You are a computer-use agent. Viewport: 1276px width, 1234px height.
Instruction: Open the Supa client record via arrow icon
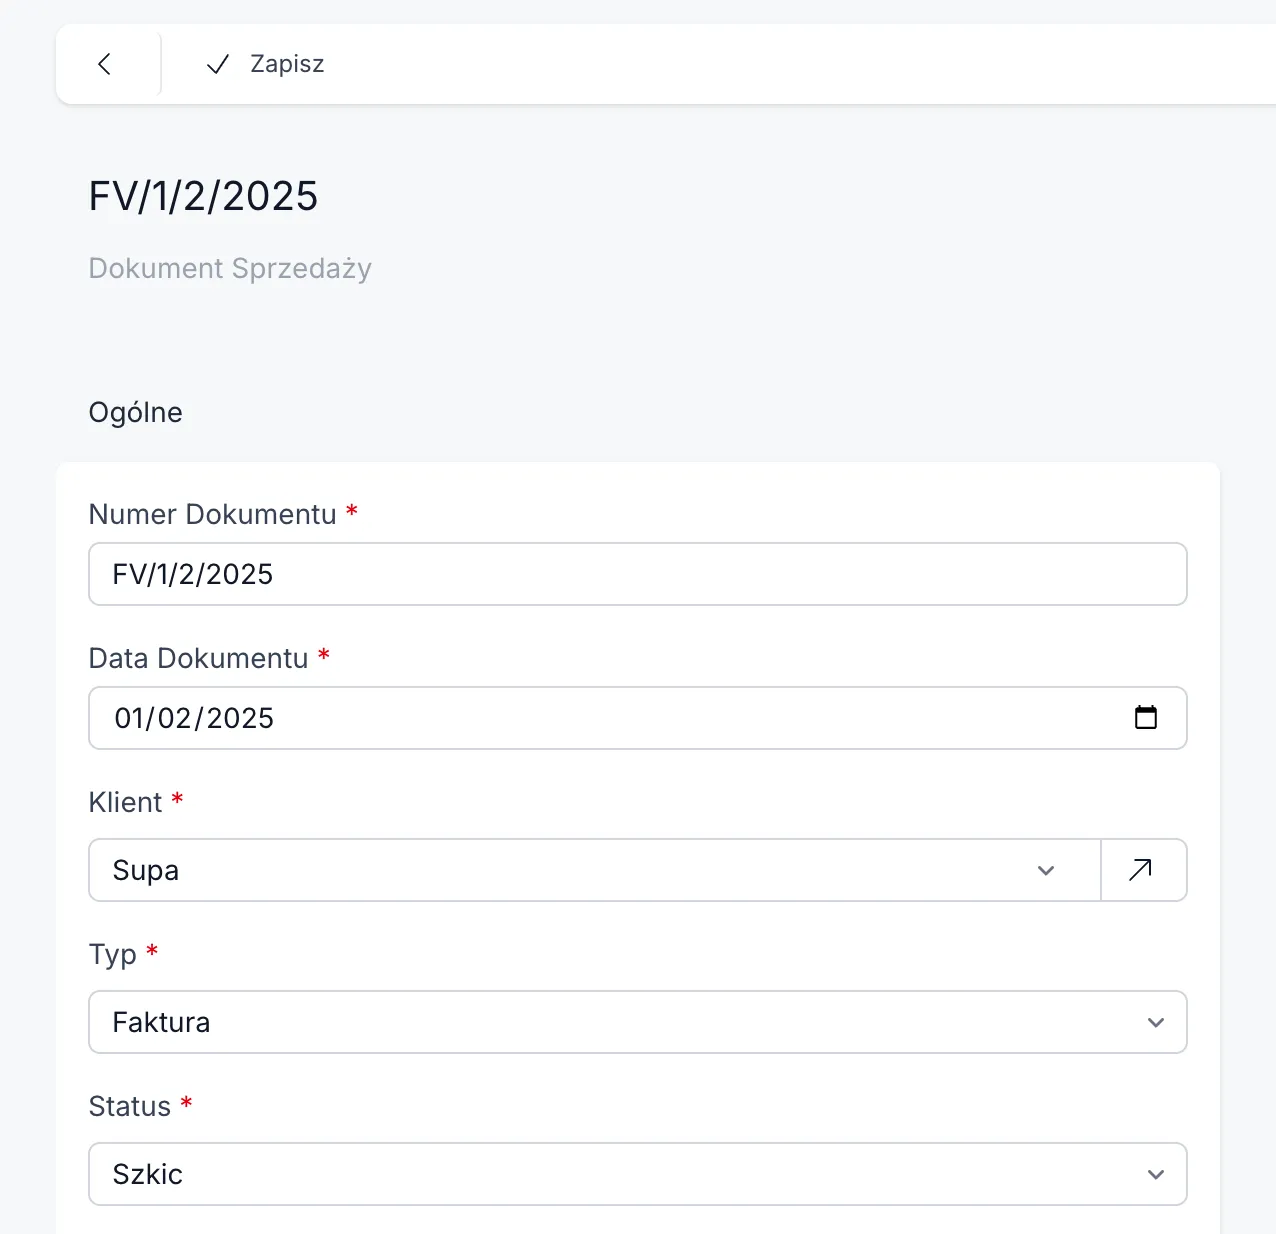(1141, 870)
